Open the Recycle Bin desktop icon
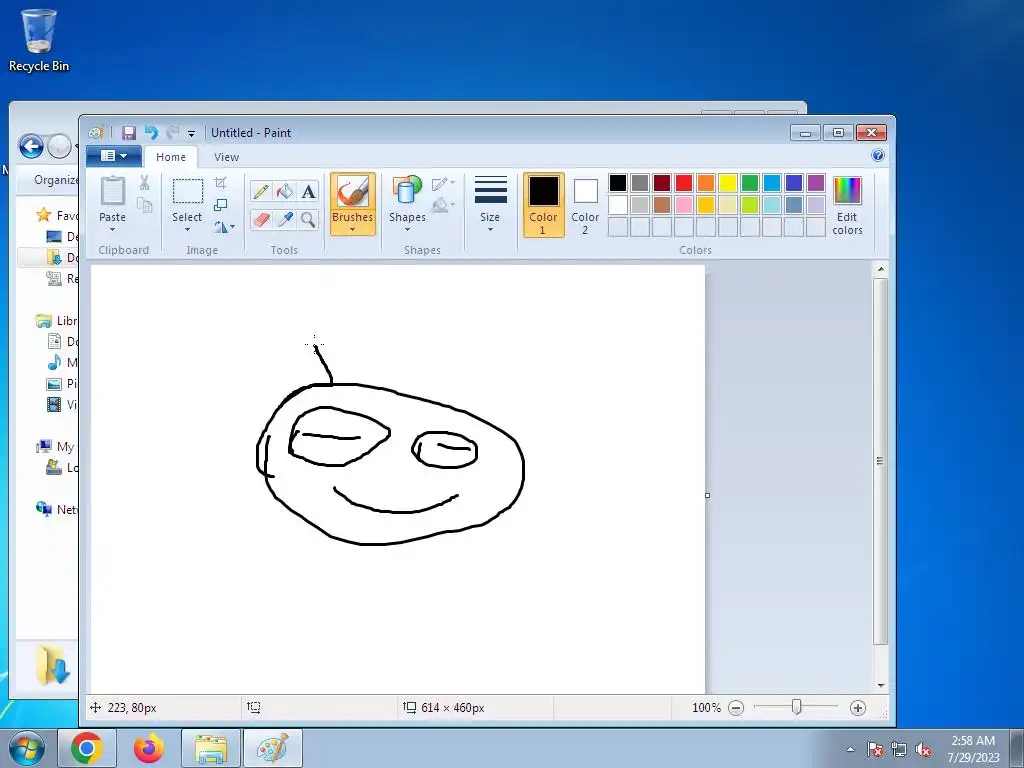The width and height of the screenshot is (1024, 768). click(39, 40)
